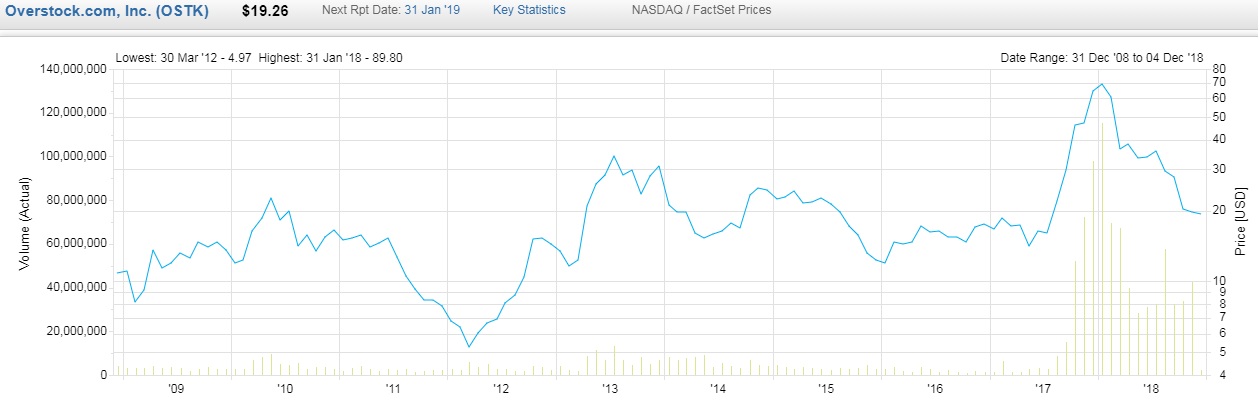Screen dimensions: 1258x409
Task: Click the 20,000,000 volume axis label
Action: (75, 332)
